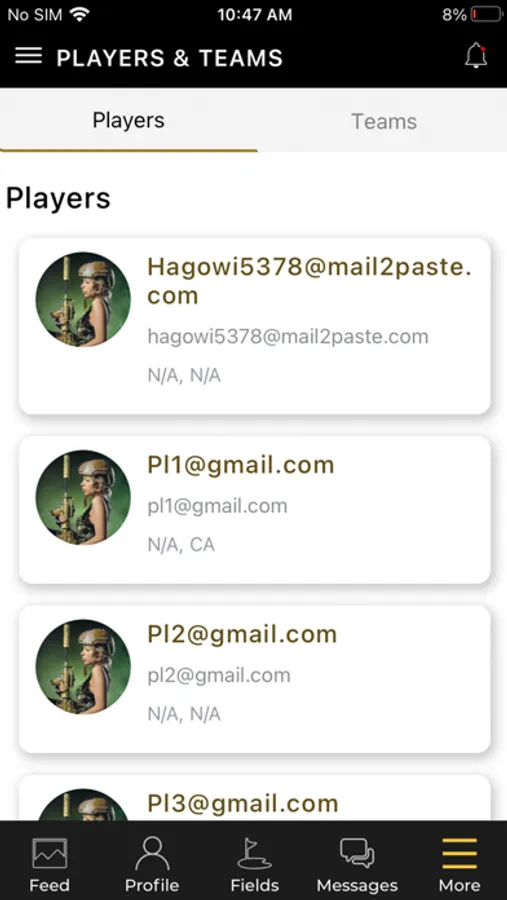Open Pl1@gmail.com player name
This screenshot has width=507, height=900.
[x=241, y=465]
